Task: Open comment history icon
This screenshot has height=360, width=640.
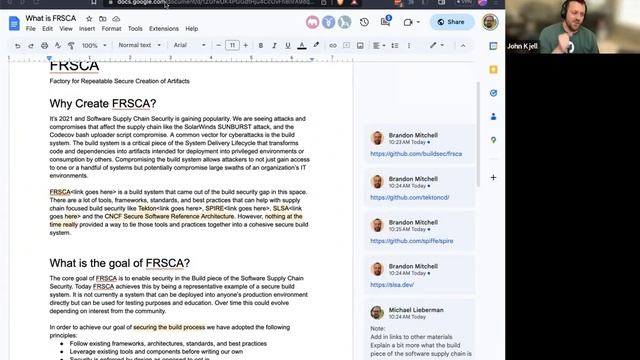Action: tap(385, 21)
